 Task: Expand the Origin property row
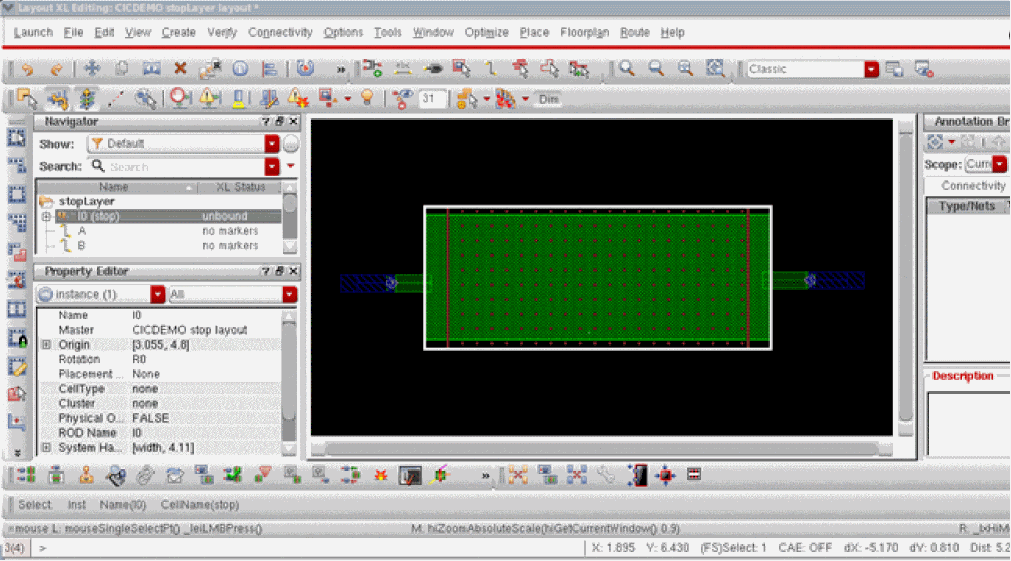46,345
